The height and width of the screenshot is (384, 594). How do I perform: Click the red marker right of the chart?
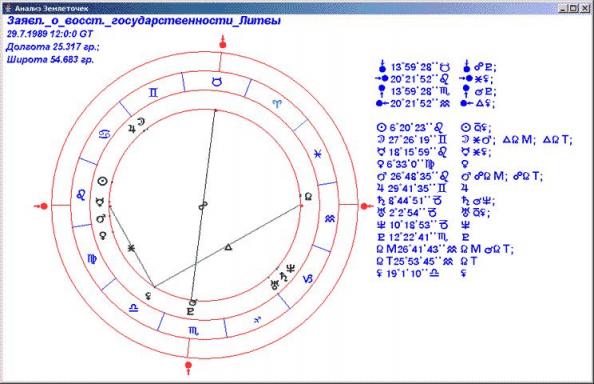(x=367, y=206)
